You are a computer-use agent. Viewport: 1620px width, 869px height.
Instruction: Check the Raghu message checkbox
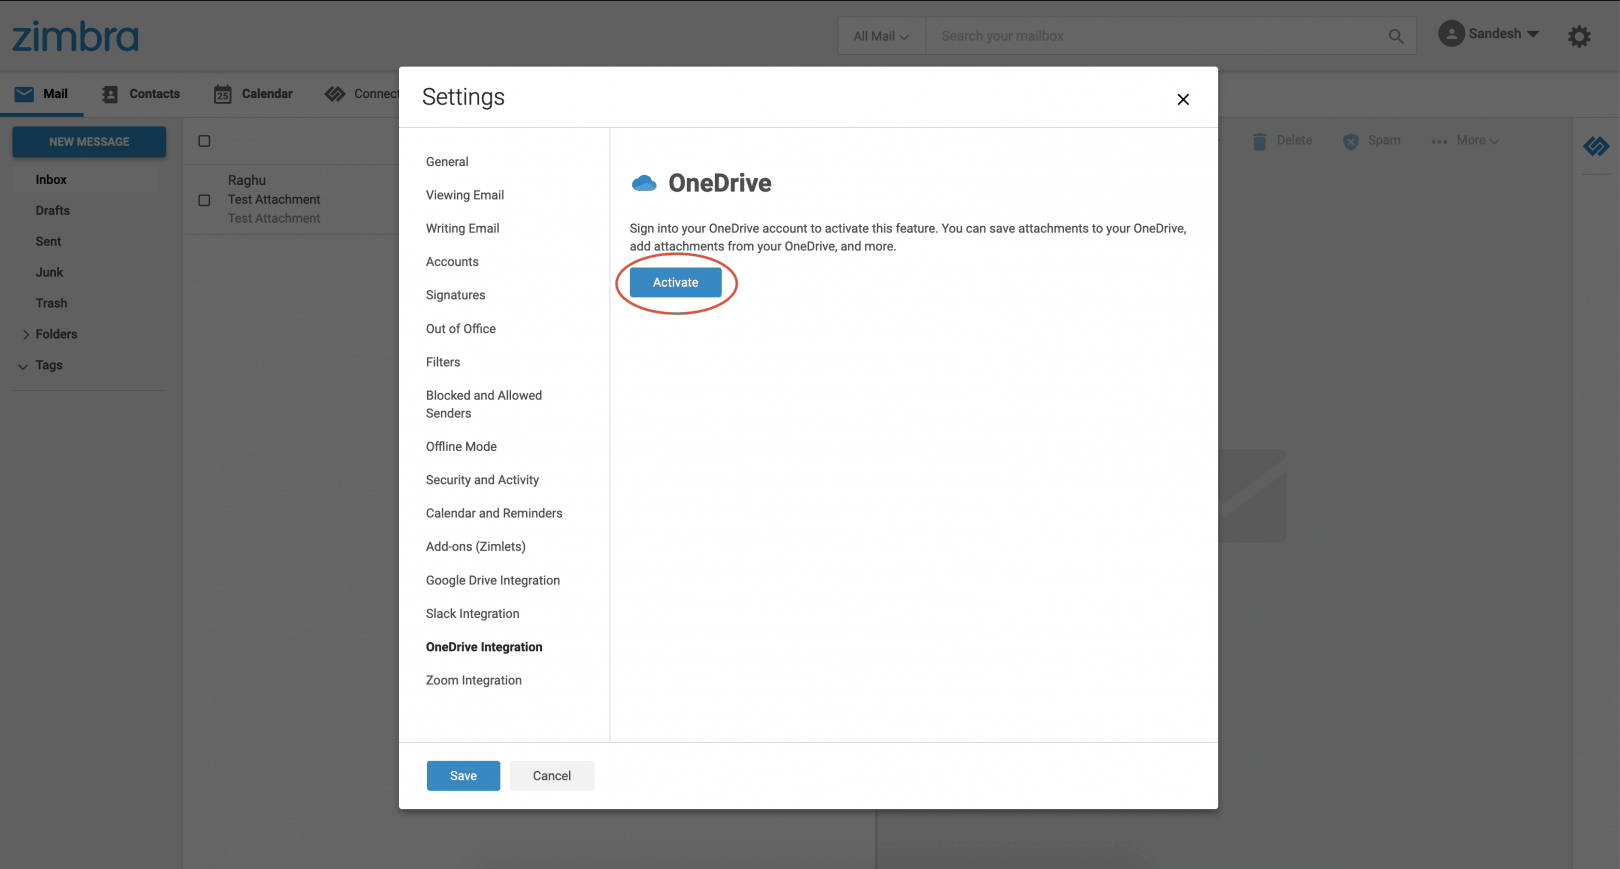(x=204, y=200)
